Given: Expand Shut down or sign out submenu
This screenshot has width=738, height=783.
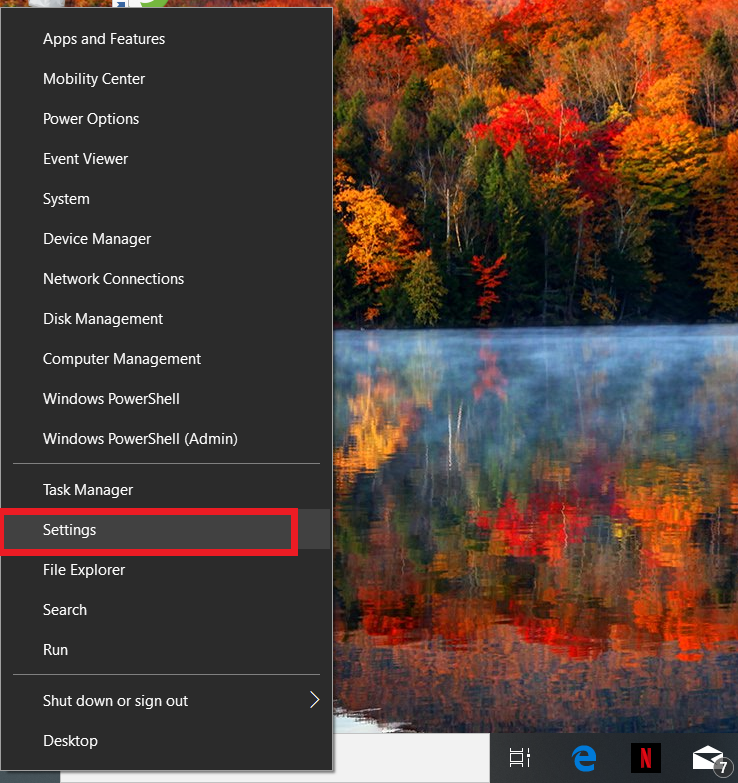Looking at the screenshot, I should point(166,701).
